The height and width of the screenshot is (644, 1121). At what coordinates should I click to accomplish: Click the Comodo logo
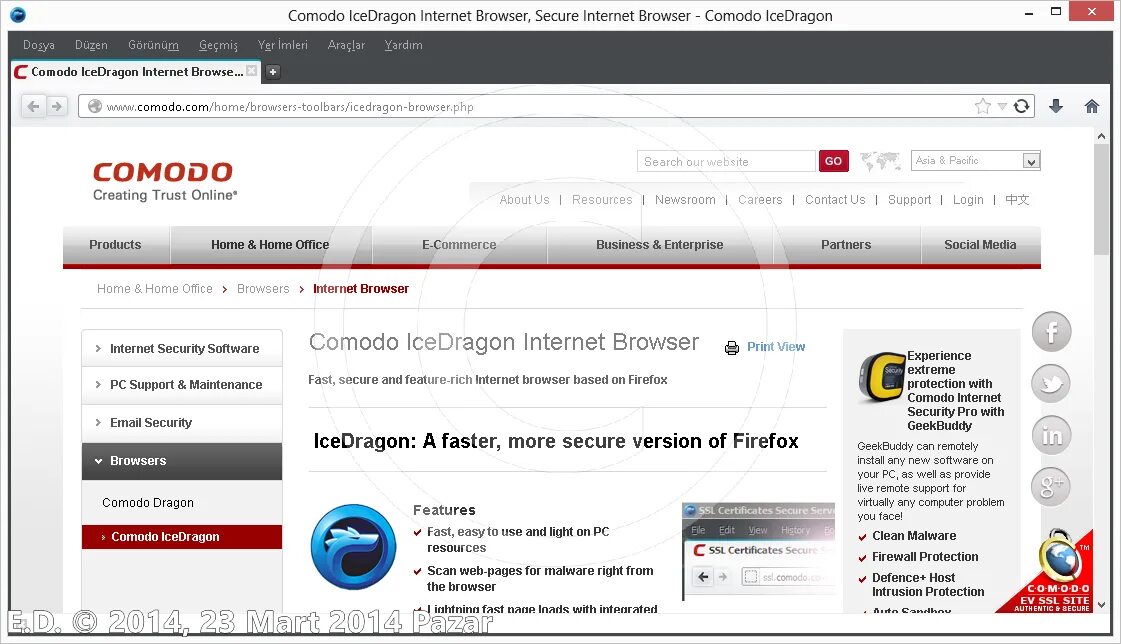(x=164, y=181)
